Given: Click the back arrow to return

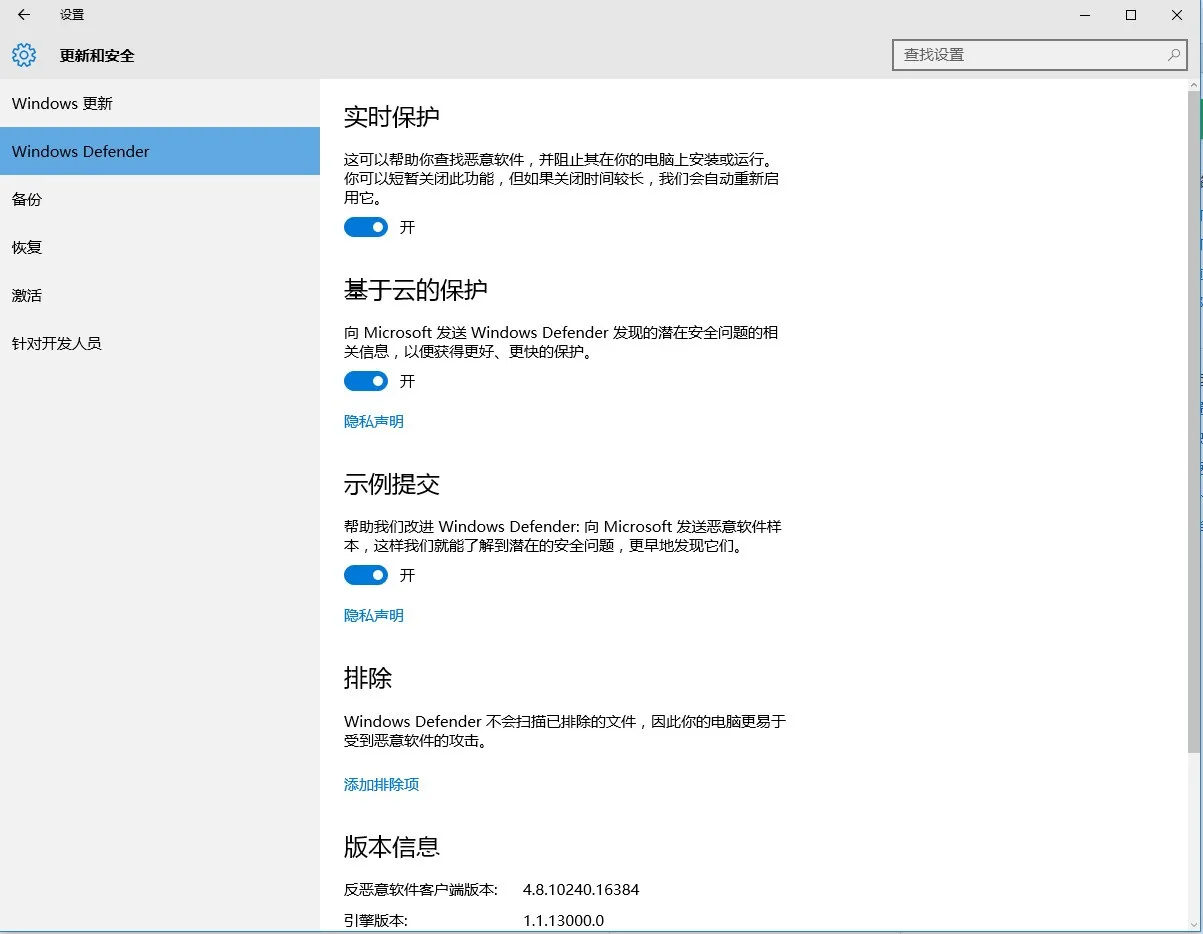Looking at the screenshot, I should (22, 15).
